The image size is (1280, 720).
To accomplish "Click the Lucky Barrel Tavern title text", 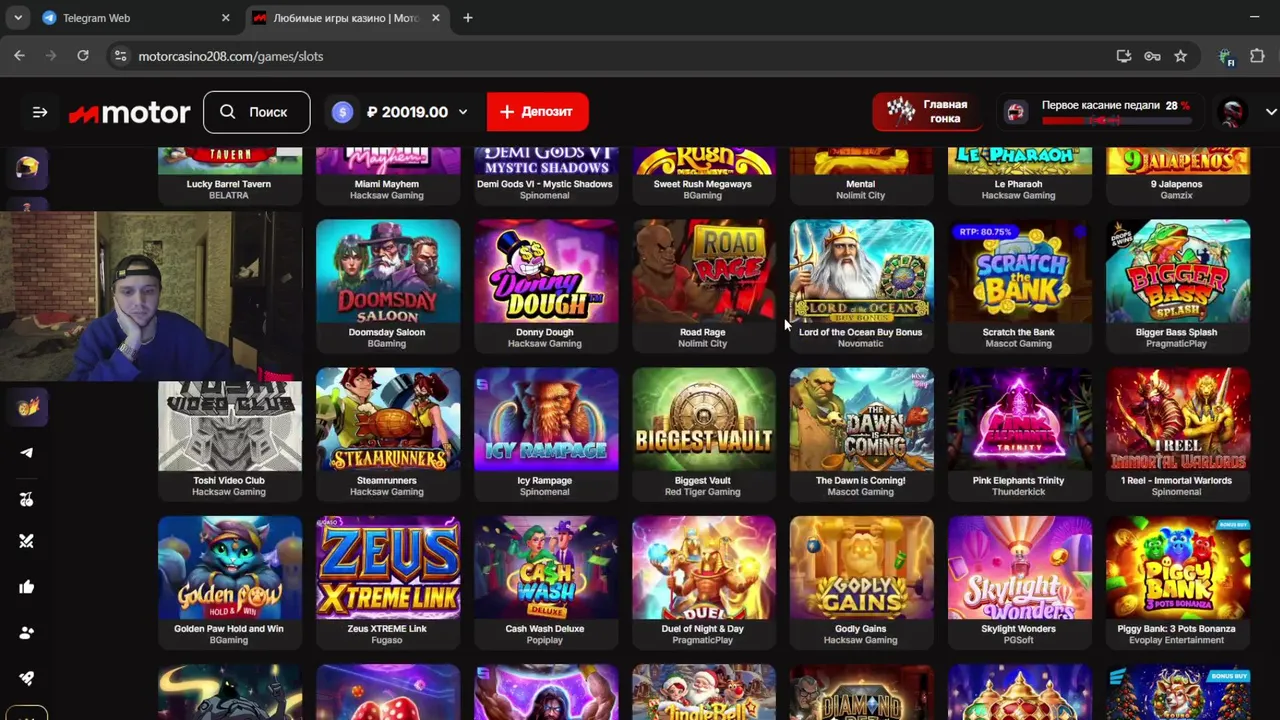I will click(229, 184).
